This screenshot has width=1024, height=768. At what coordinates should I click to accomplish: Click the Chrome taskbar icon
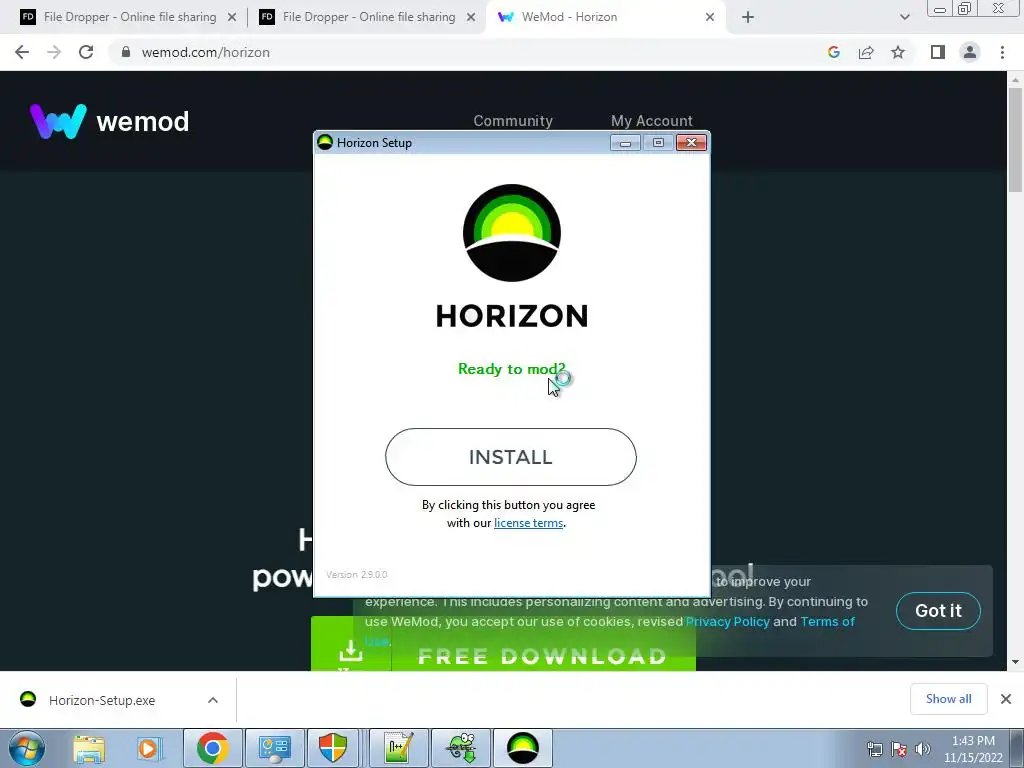(x=213, y=748)
